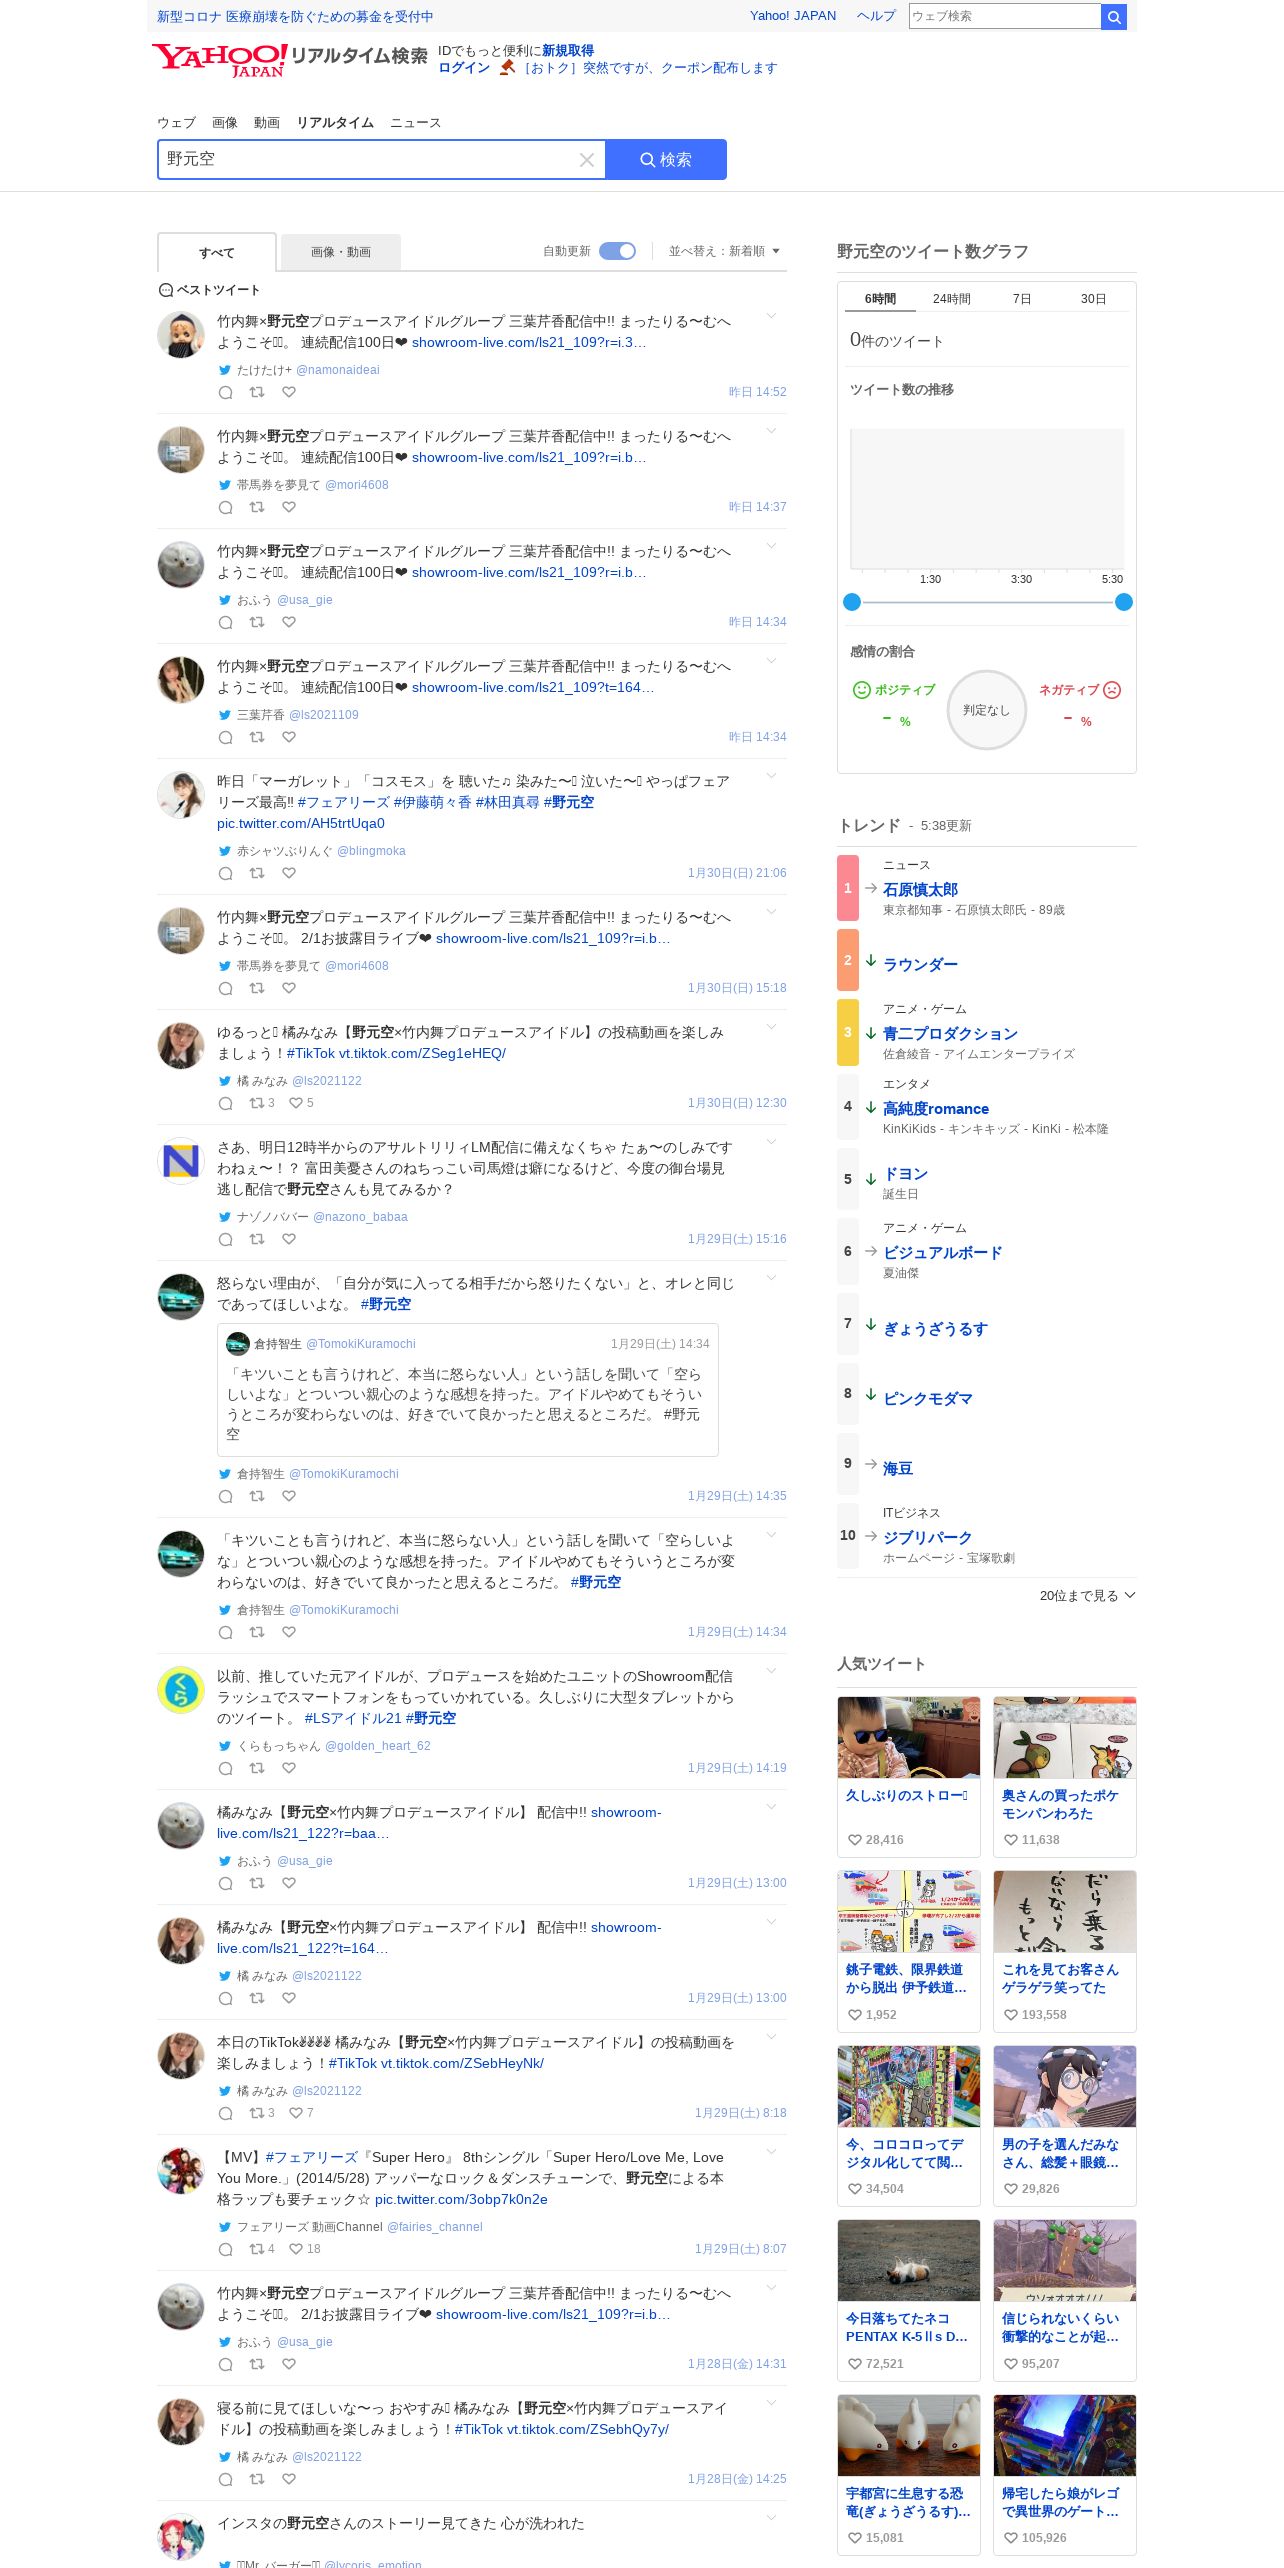Image resolution: width=1284 pixels, height=2568 pixels.
Task: Reply to the たけたけ+ tweet
Action: pos(226,392)
